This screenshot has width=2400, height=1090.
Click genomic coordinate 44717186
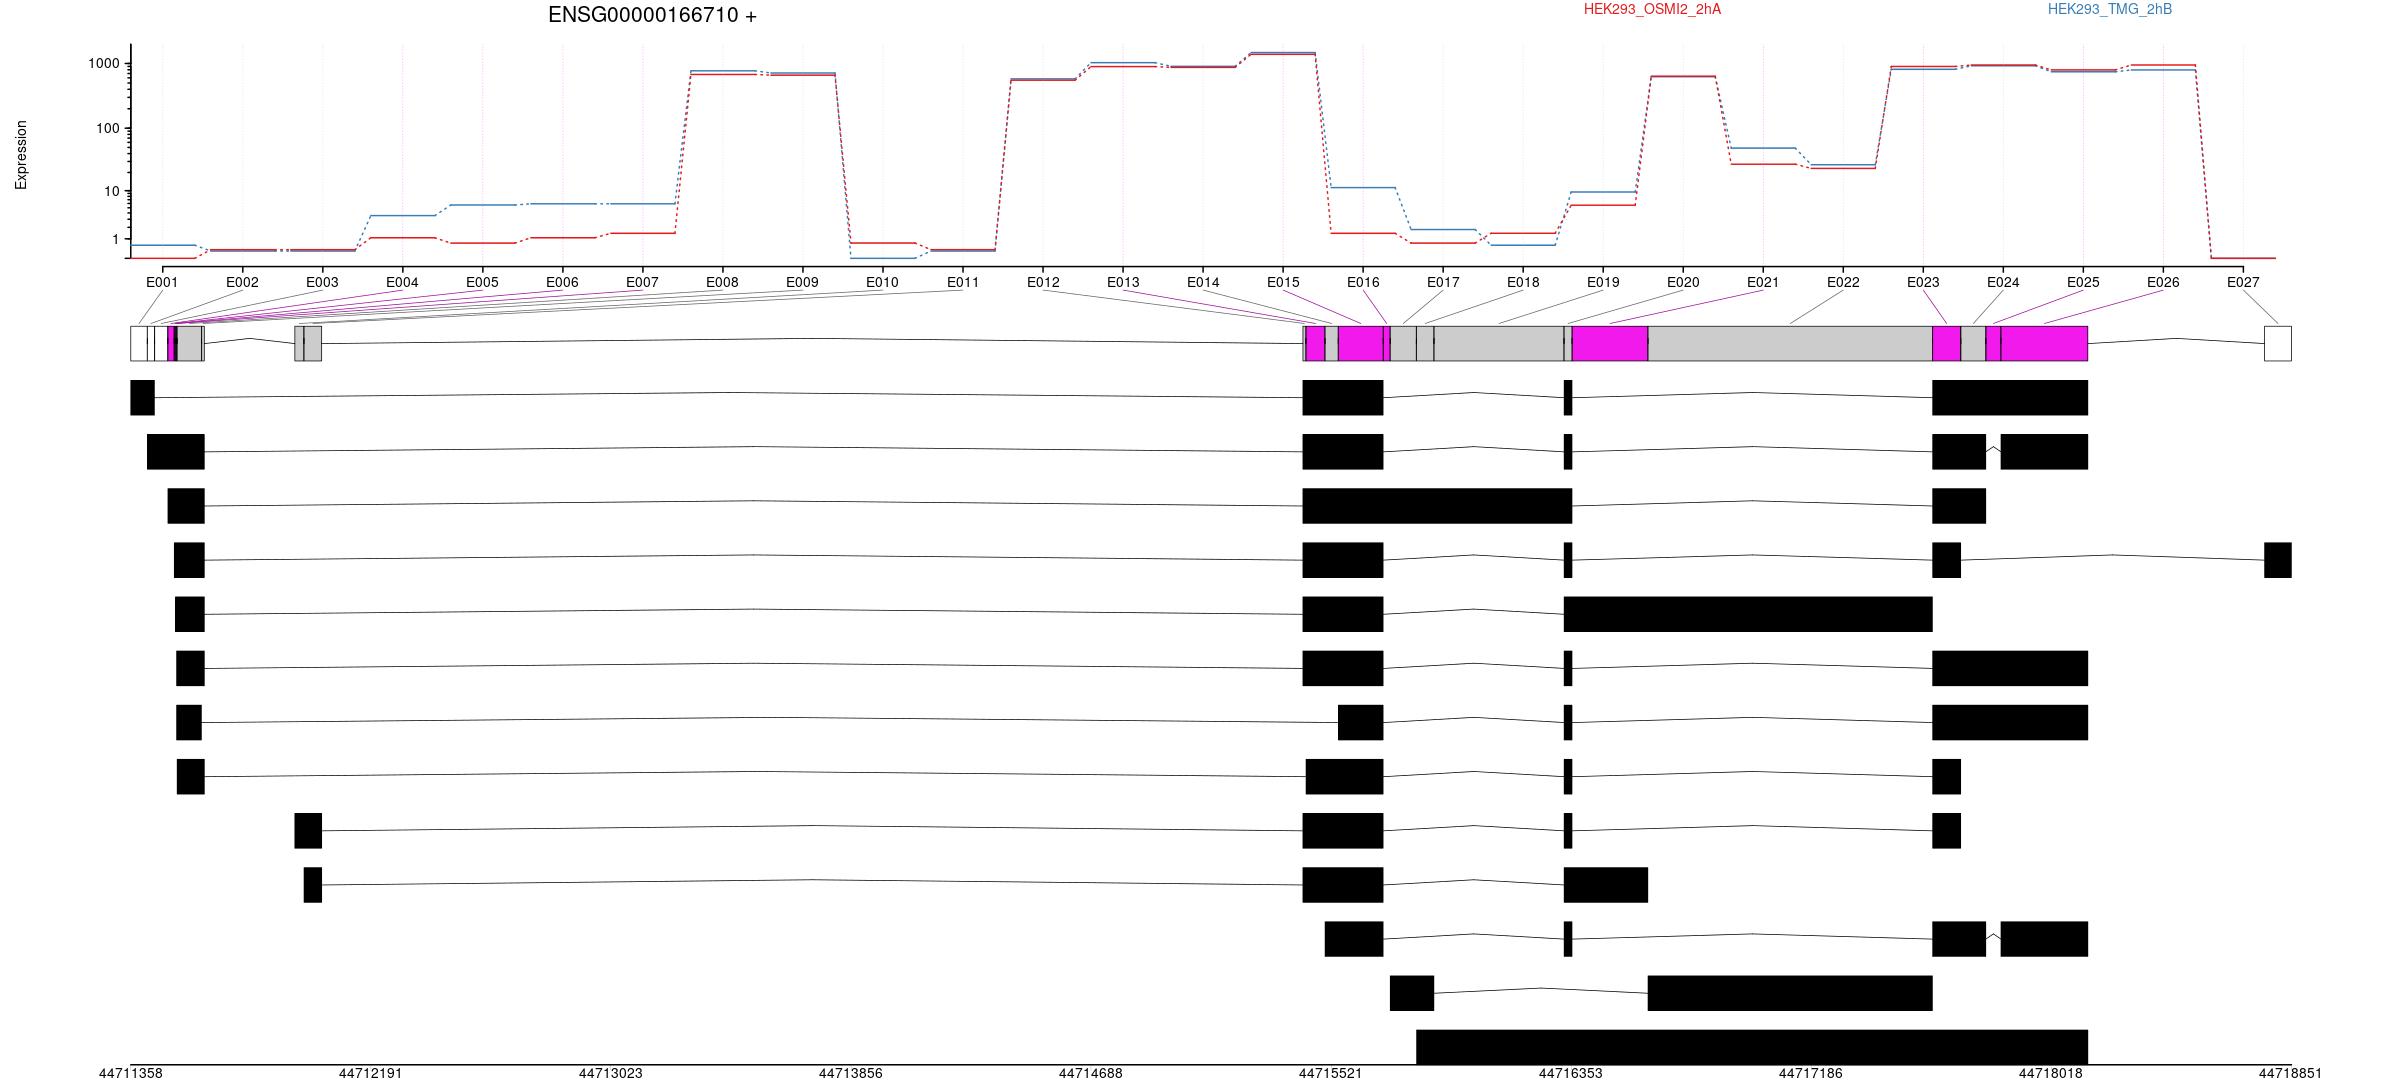[1810, 1073]
